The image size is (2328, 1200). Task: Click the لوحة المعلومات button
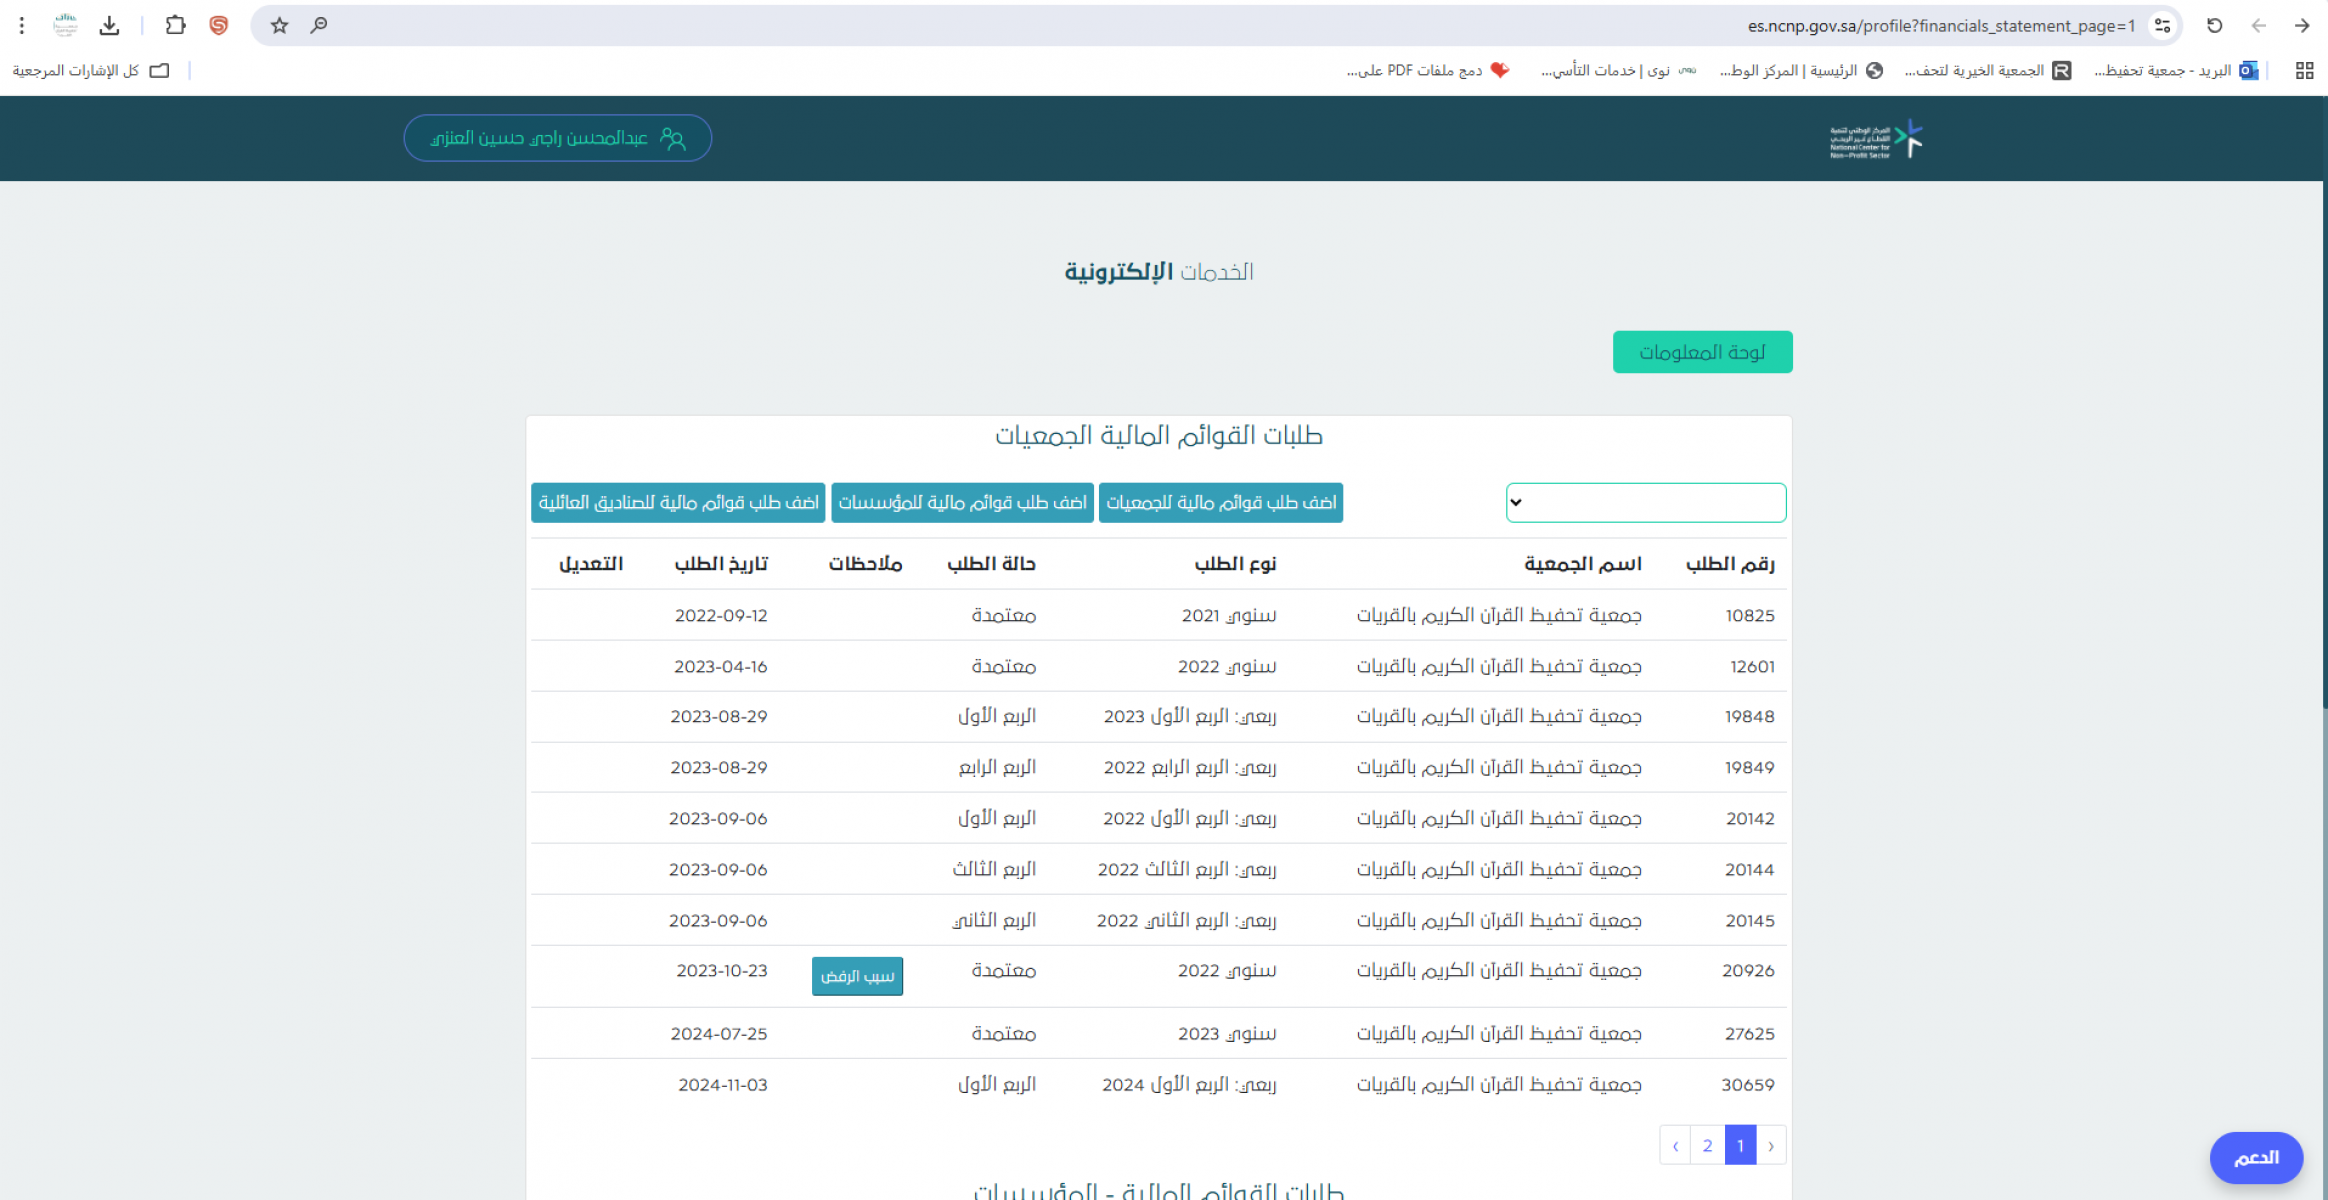tap(1702, 352)
